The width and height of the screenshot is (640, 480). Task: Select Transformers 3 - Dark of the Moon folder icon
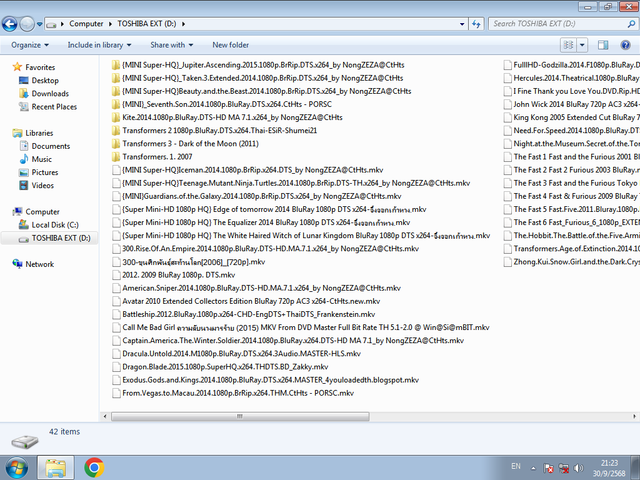tap(116, 144)
